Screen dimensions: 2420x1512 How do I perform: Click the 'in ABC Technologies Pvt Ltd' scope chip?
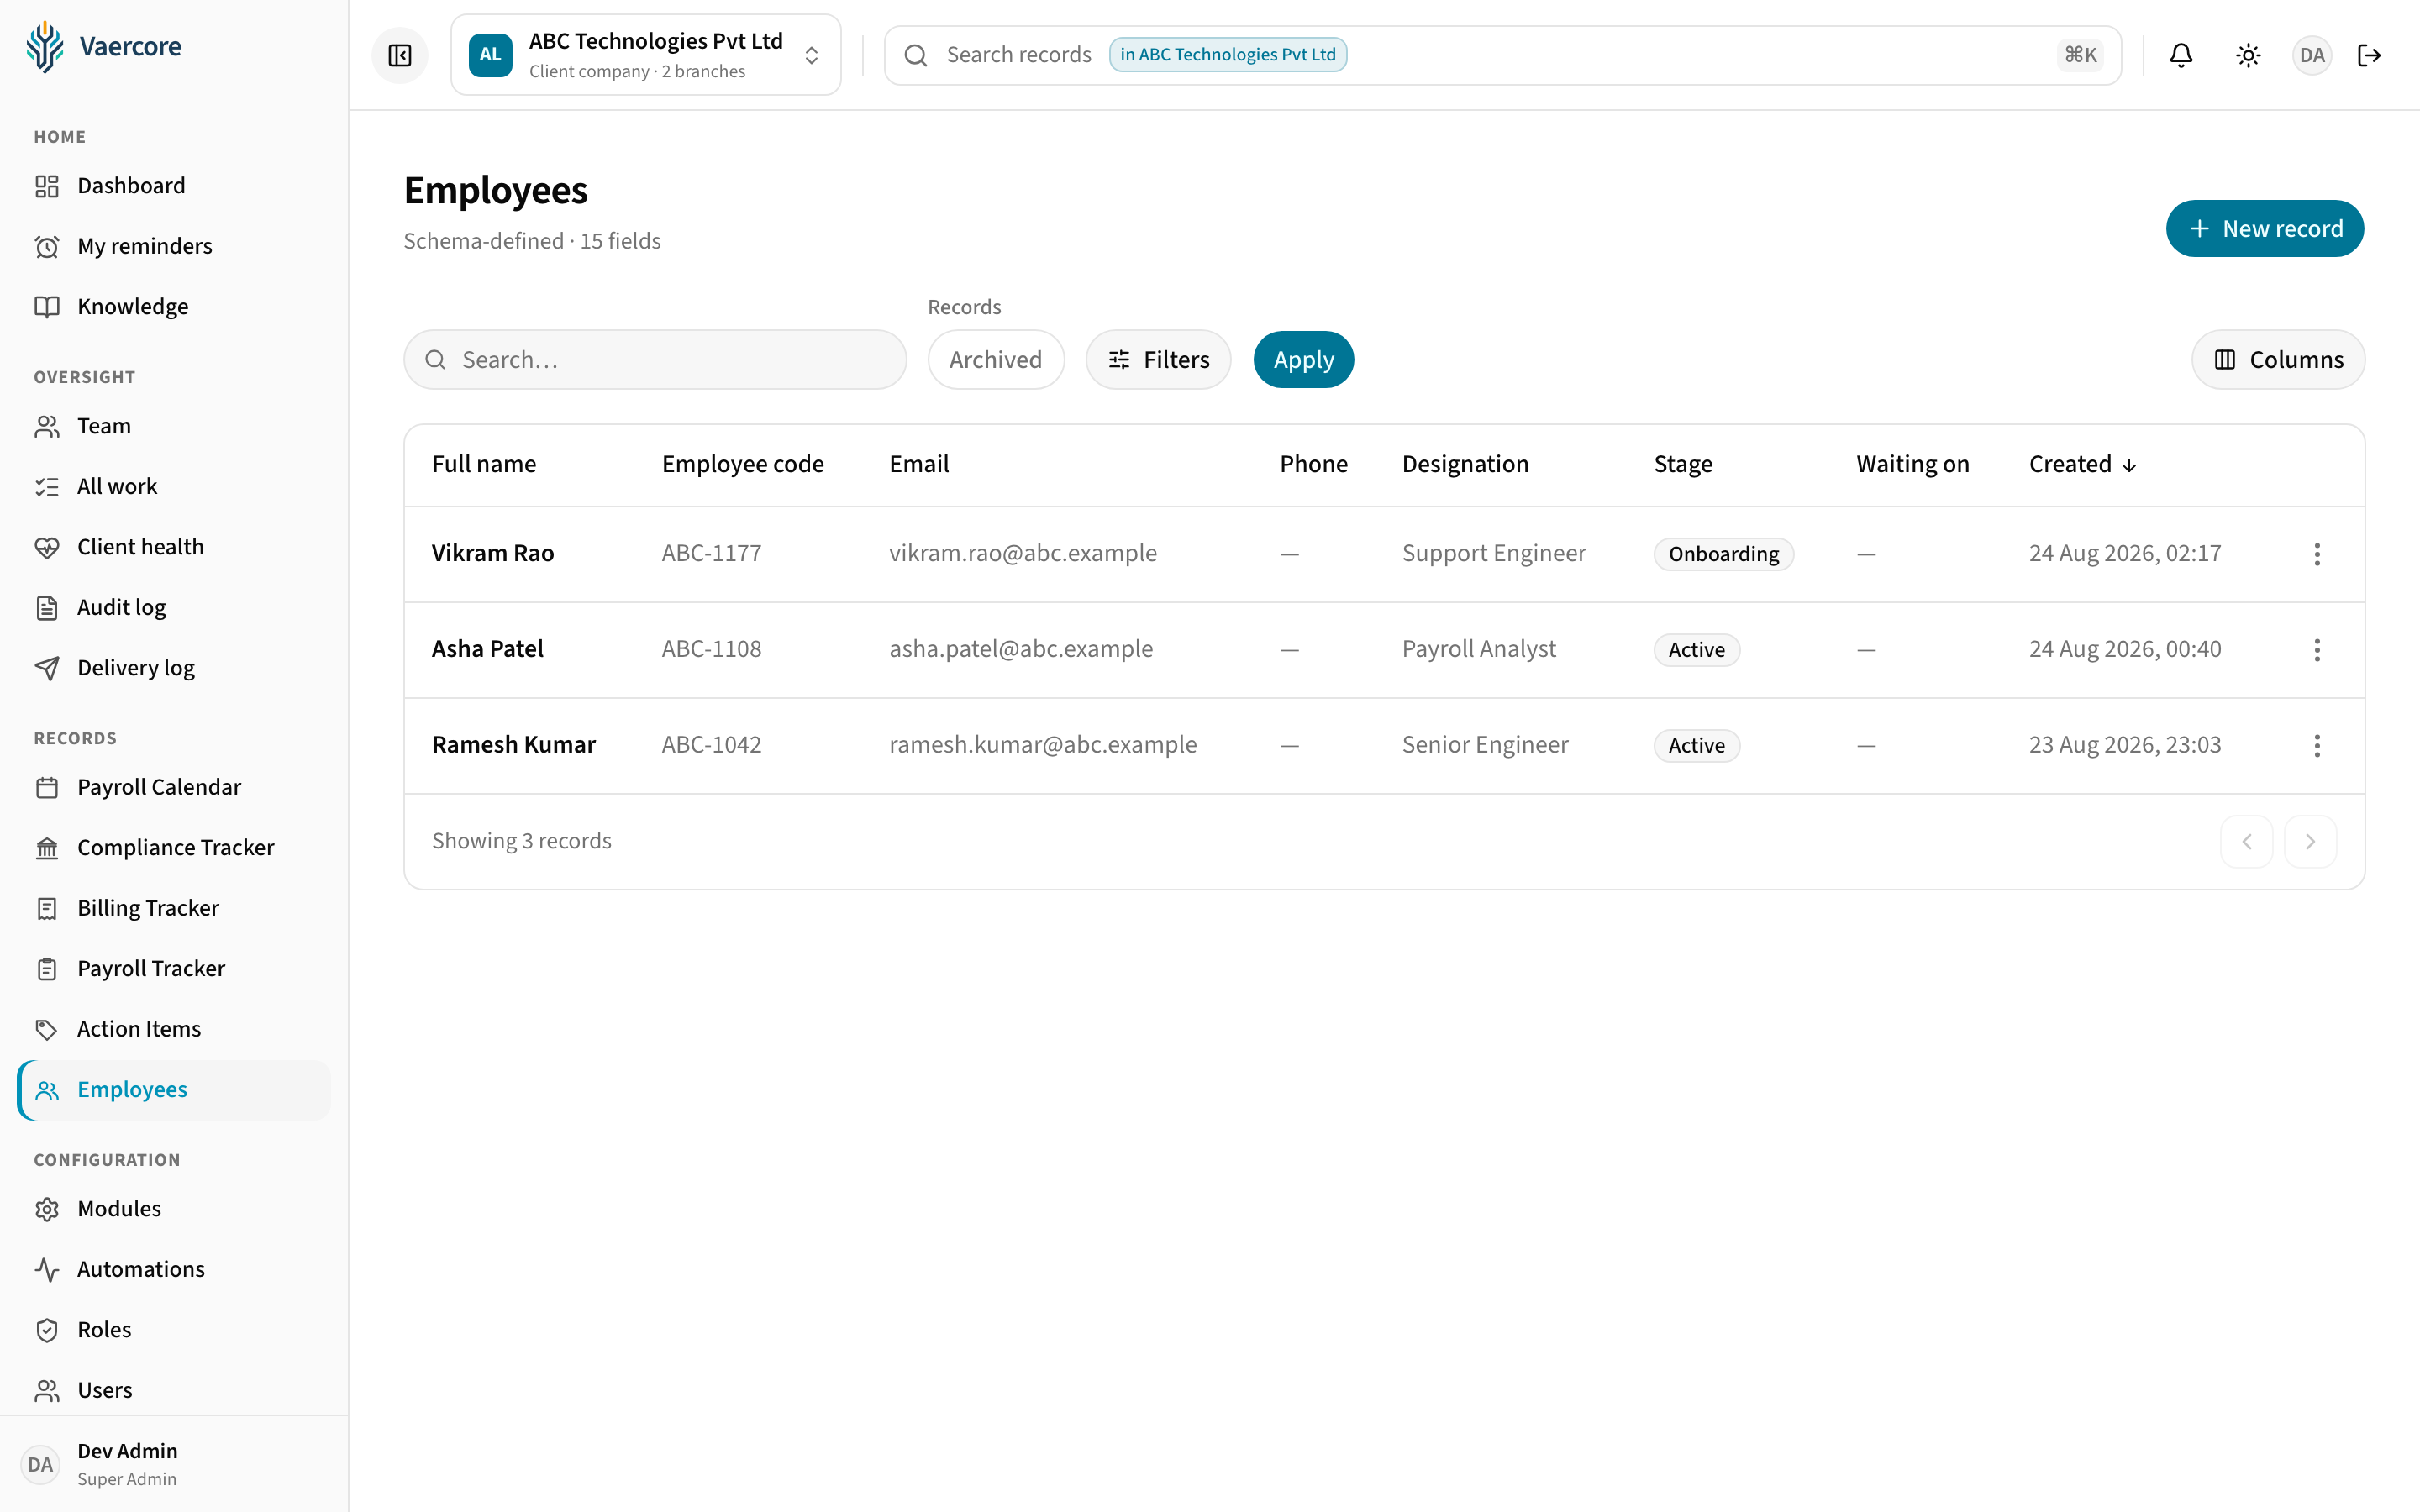pyautogui.click(x=1227, y=55)
